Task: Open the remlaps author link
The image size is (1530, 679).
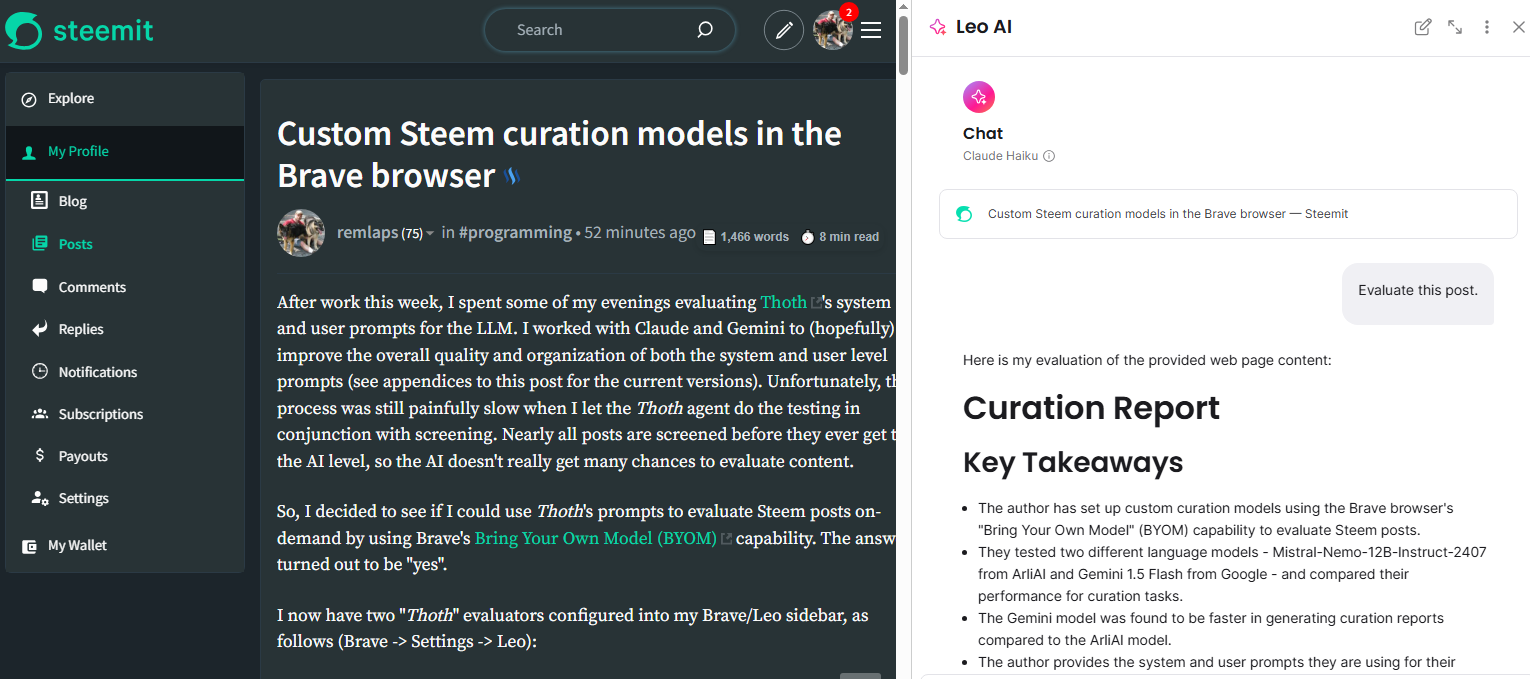Action: tap(367, 233)
